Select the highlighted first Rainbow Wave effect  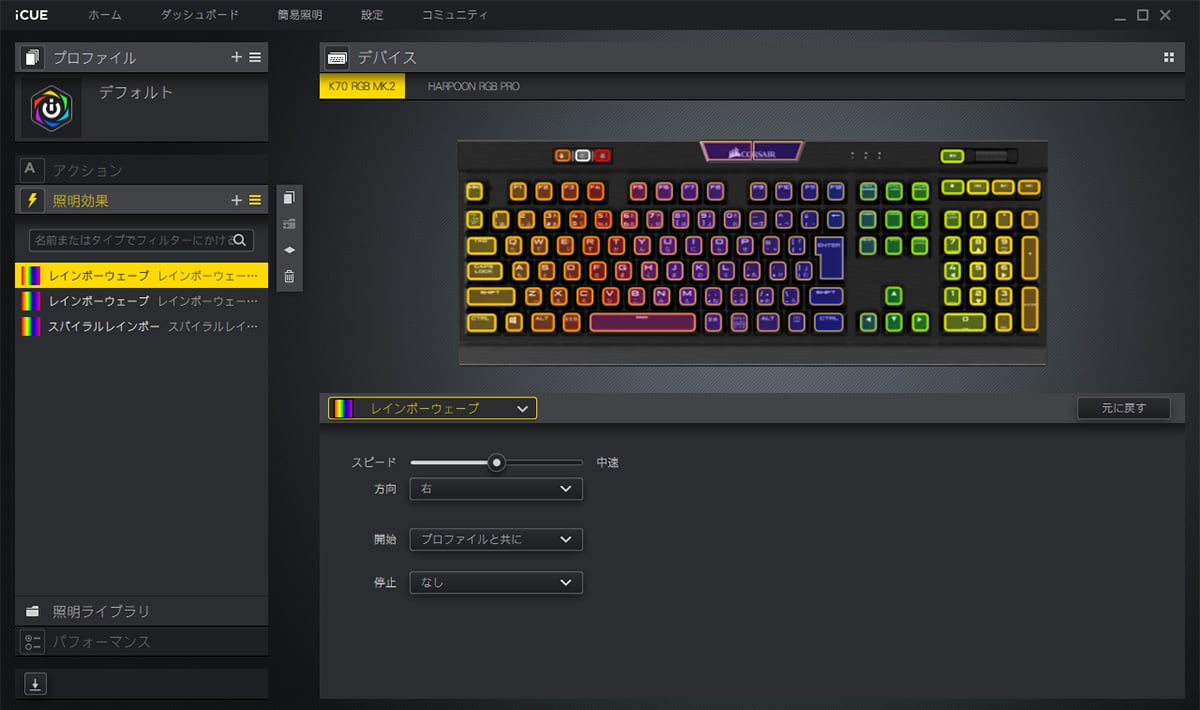point(141,275)
